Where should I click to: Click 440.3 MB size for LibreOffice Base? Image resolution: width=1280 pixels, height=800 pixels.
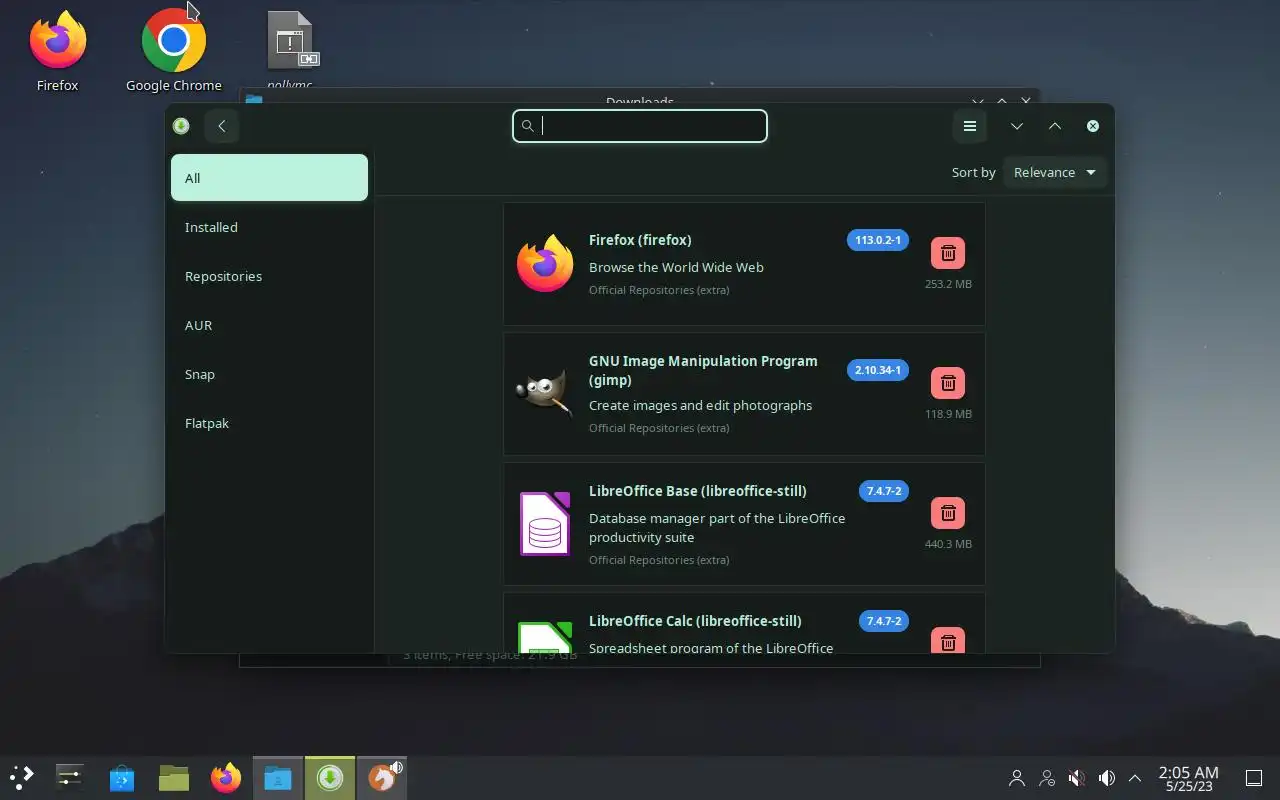[x=948, y=544]
